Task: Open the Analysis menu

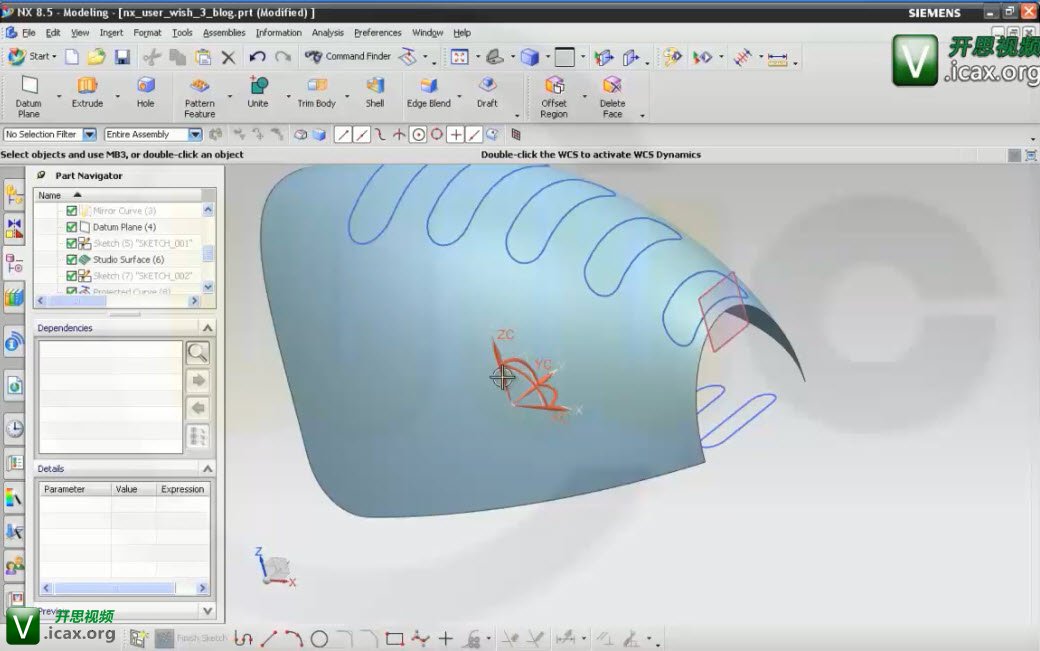Action: [x=327, y=33]
